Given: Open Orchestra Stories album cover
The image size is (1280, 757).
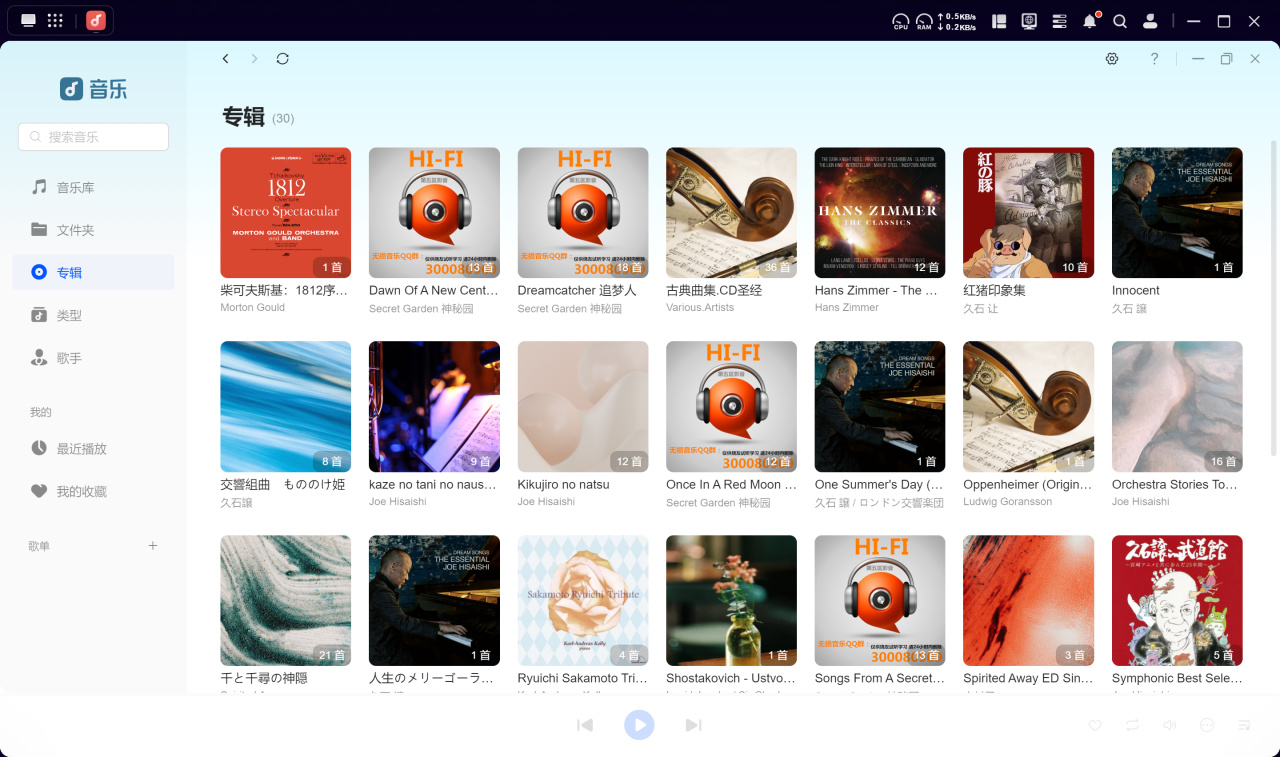Looking at the screenshot, I should click(x=1177, y=407).
